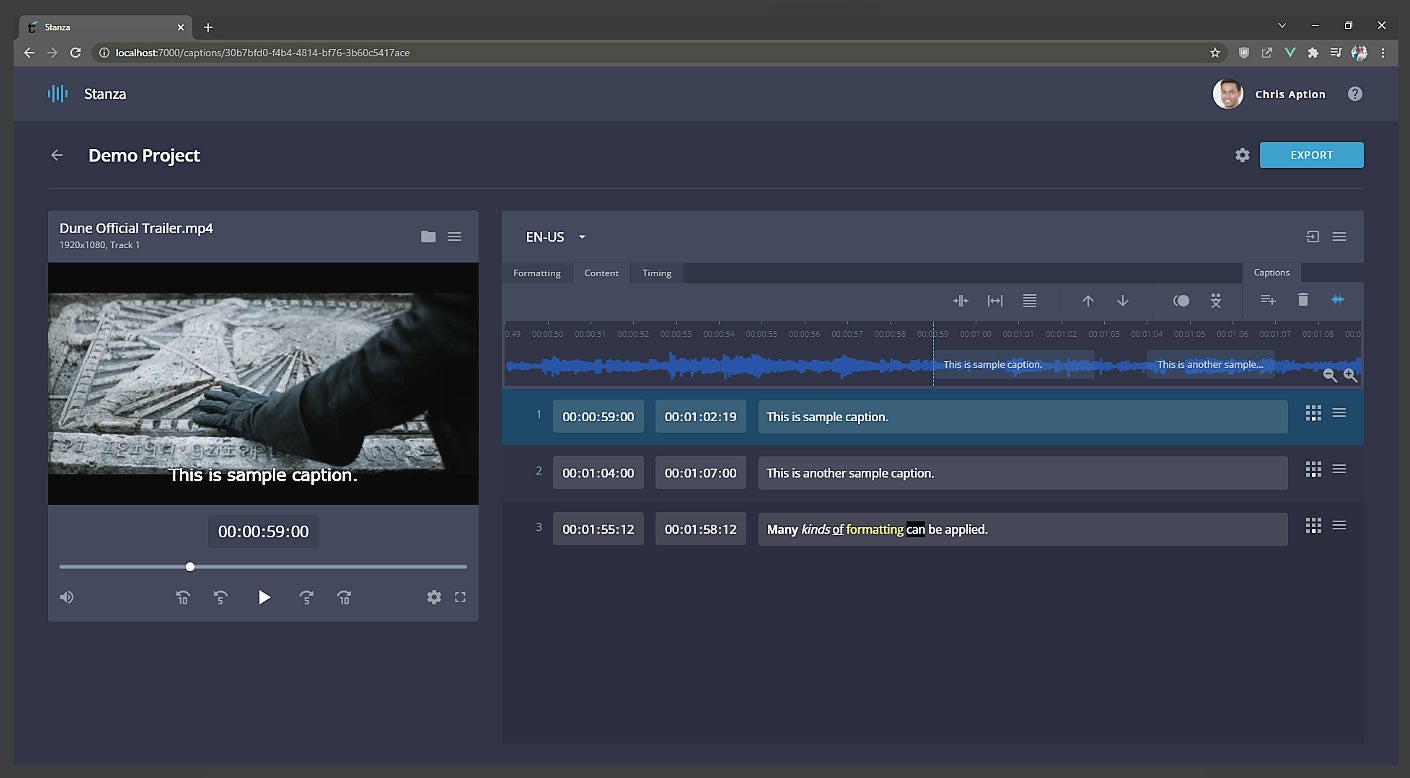
Task: Toggle fullscreen video mode
Action: pos(460,597)
